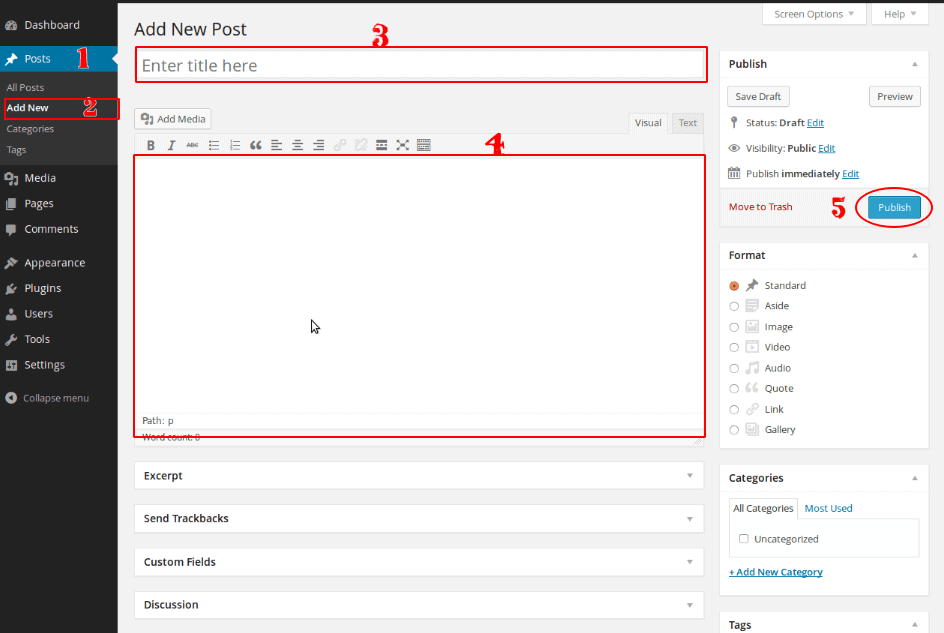The image size is (944, 633).
Task: Insert bulleted list
Action: tap(214, 145)
